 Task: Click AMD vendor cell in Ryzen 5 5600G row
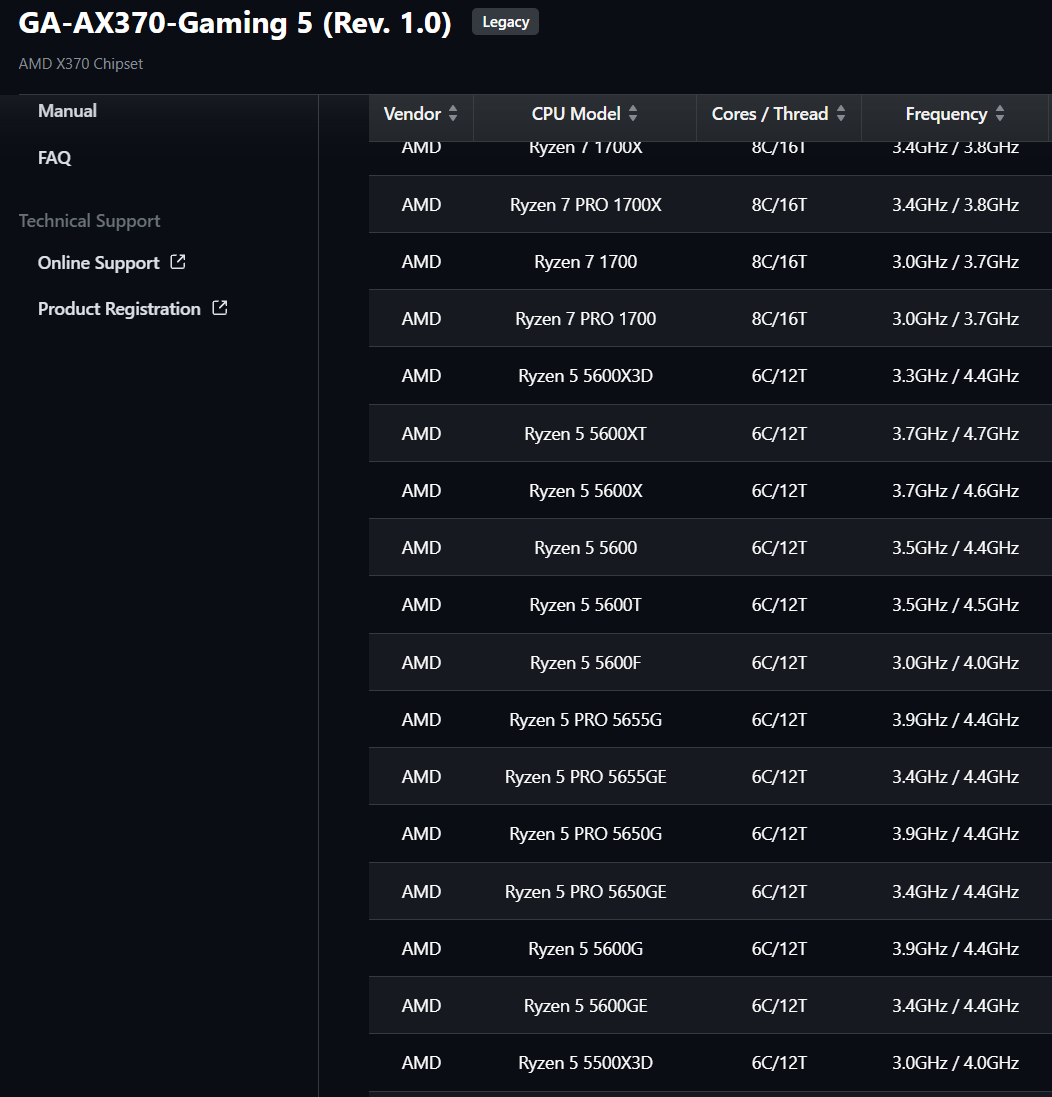(421, 949)
